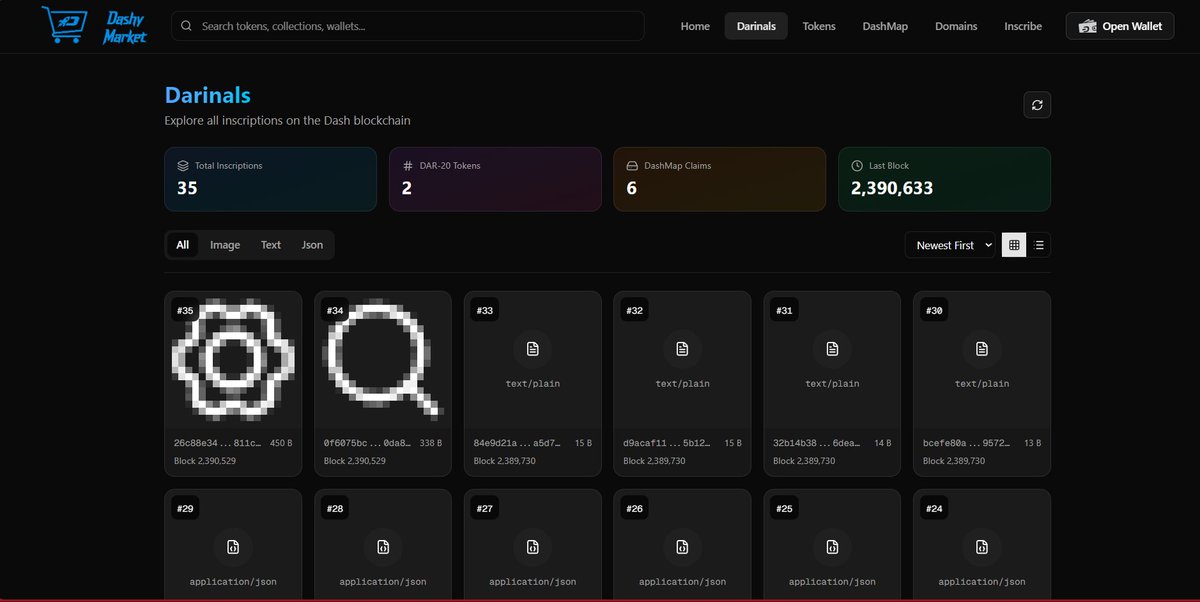
Task: Click Block 2,390,529 under inscription #35
Action: 205,461
